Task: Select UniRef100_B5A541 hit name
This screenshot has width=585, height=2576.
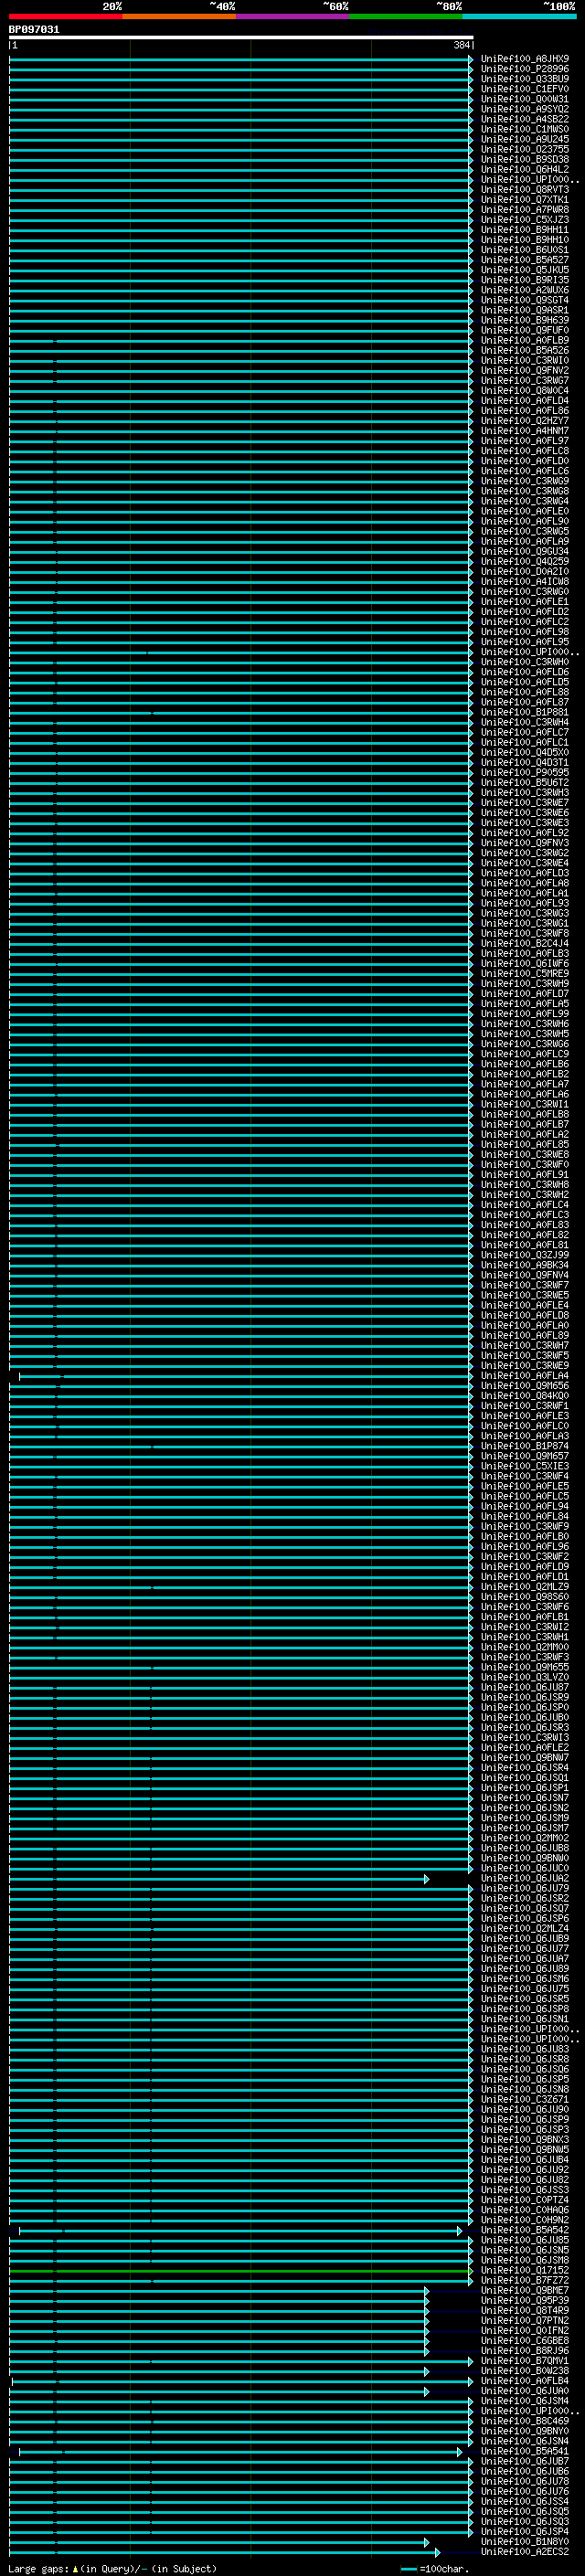Action: pyautogui.click(x=525, y=2452)
